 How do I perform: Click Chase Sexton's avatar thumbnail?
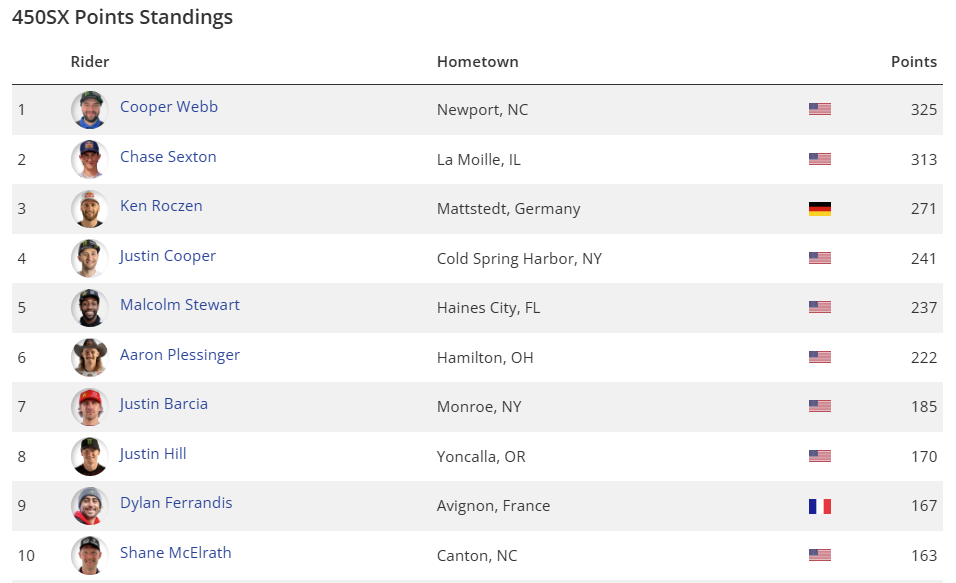pyautogui.click(x=89, y=159)
